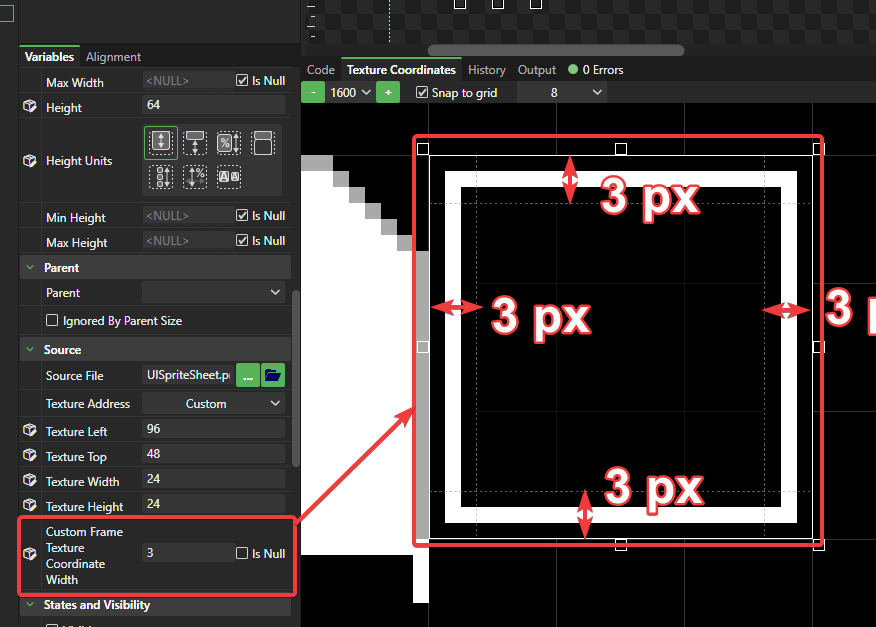876x627 pixels.
Task: Choose relative-to-children Height Units icon
Action: (161, 177)
